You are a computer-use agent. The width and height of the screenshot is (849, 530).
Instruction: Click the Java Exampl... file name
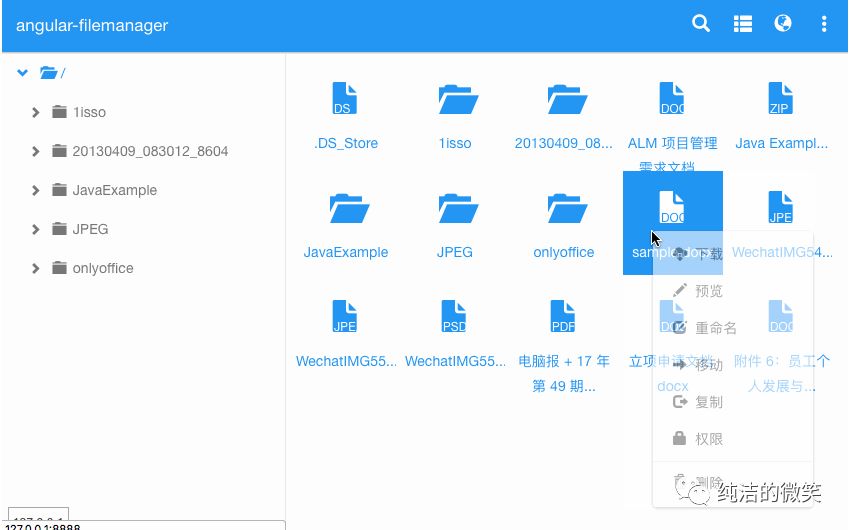coord(781,143)
